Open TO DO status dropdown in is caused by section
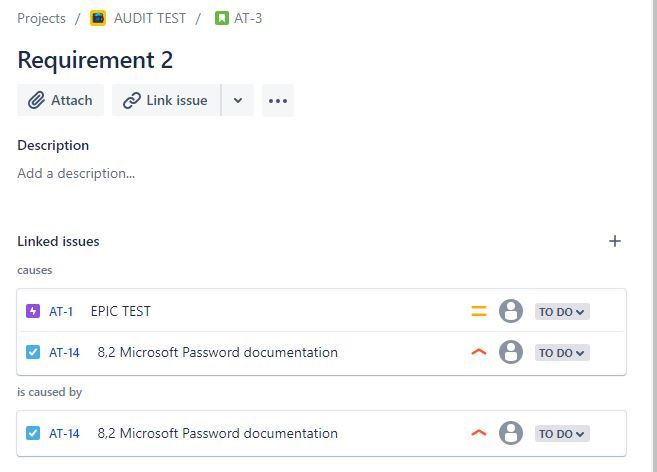 [562, 433]
